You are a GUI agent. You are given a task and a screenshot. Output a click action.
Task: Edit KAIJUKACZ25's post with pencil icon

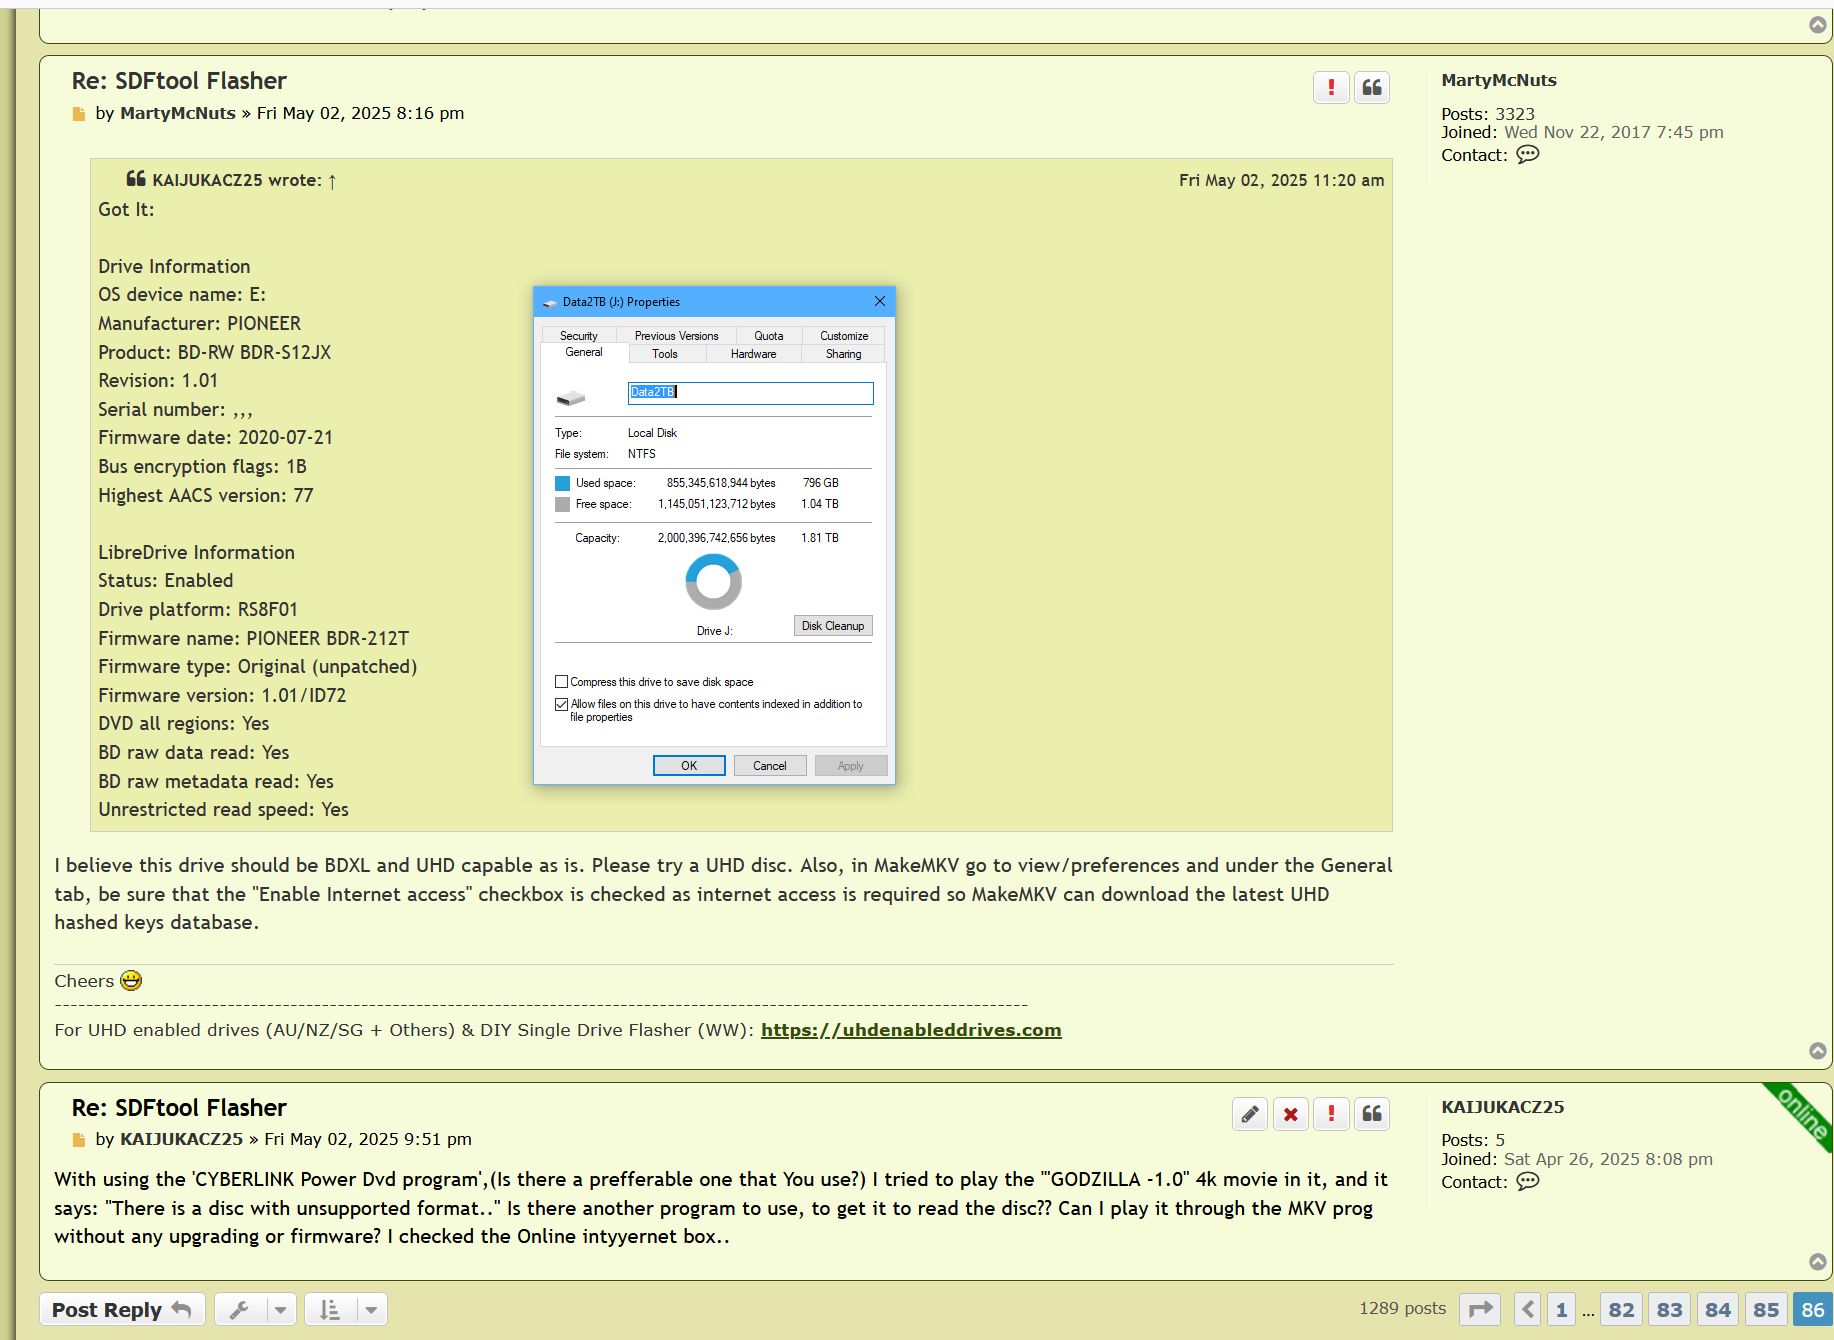(1249, 1114)
